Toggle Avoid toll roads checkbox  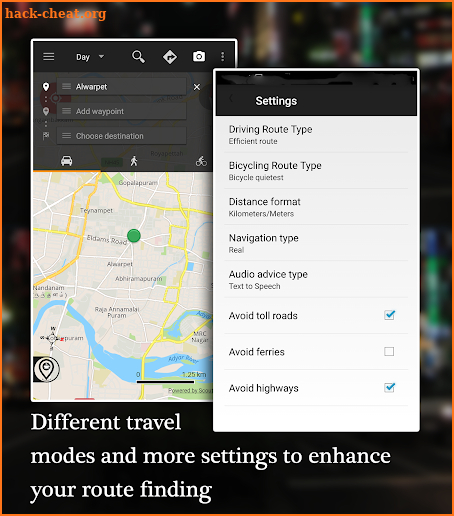(389, 315)
